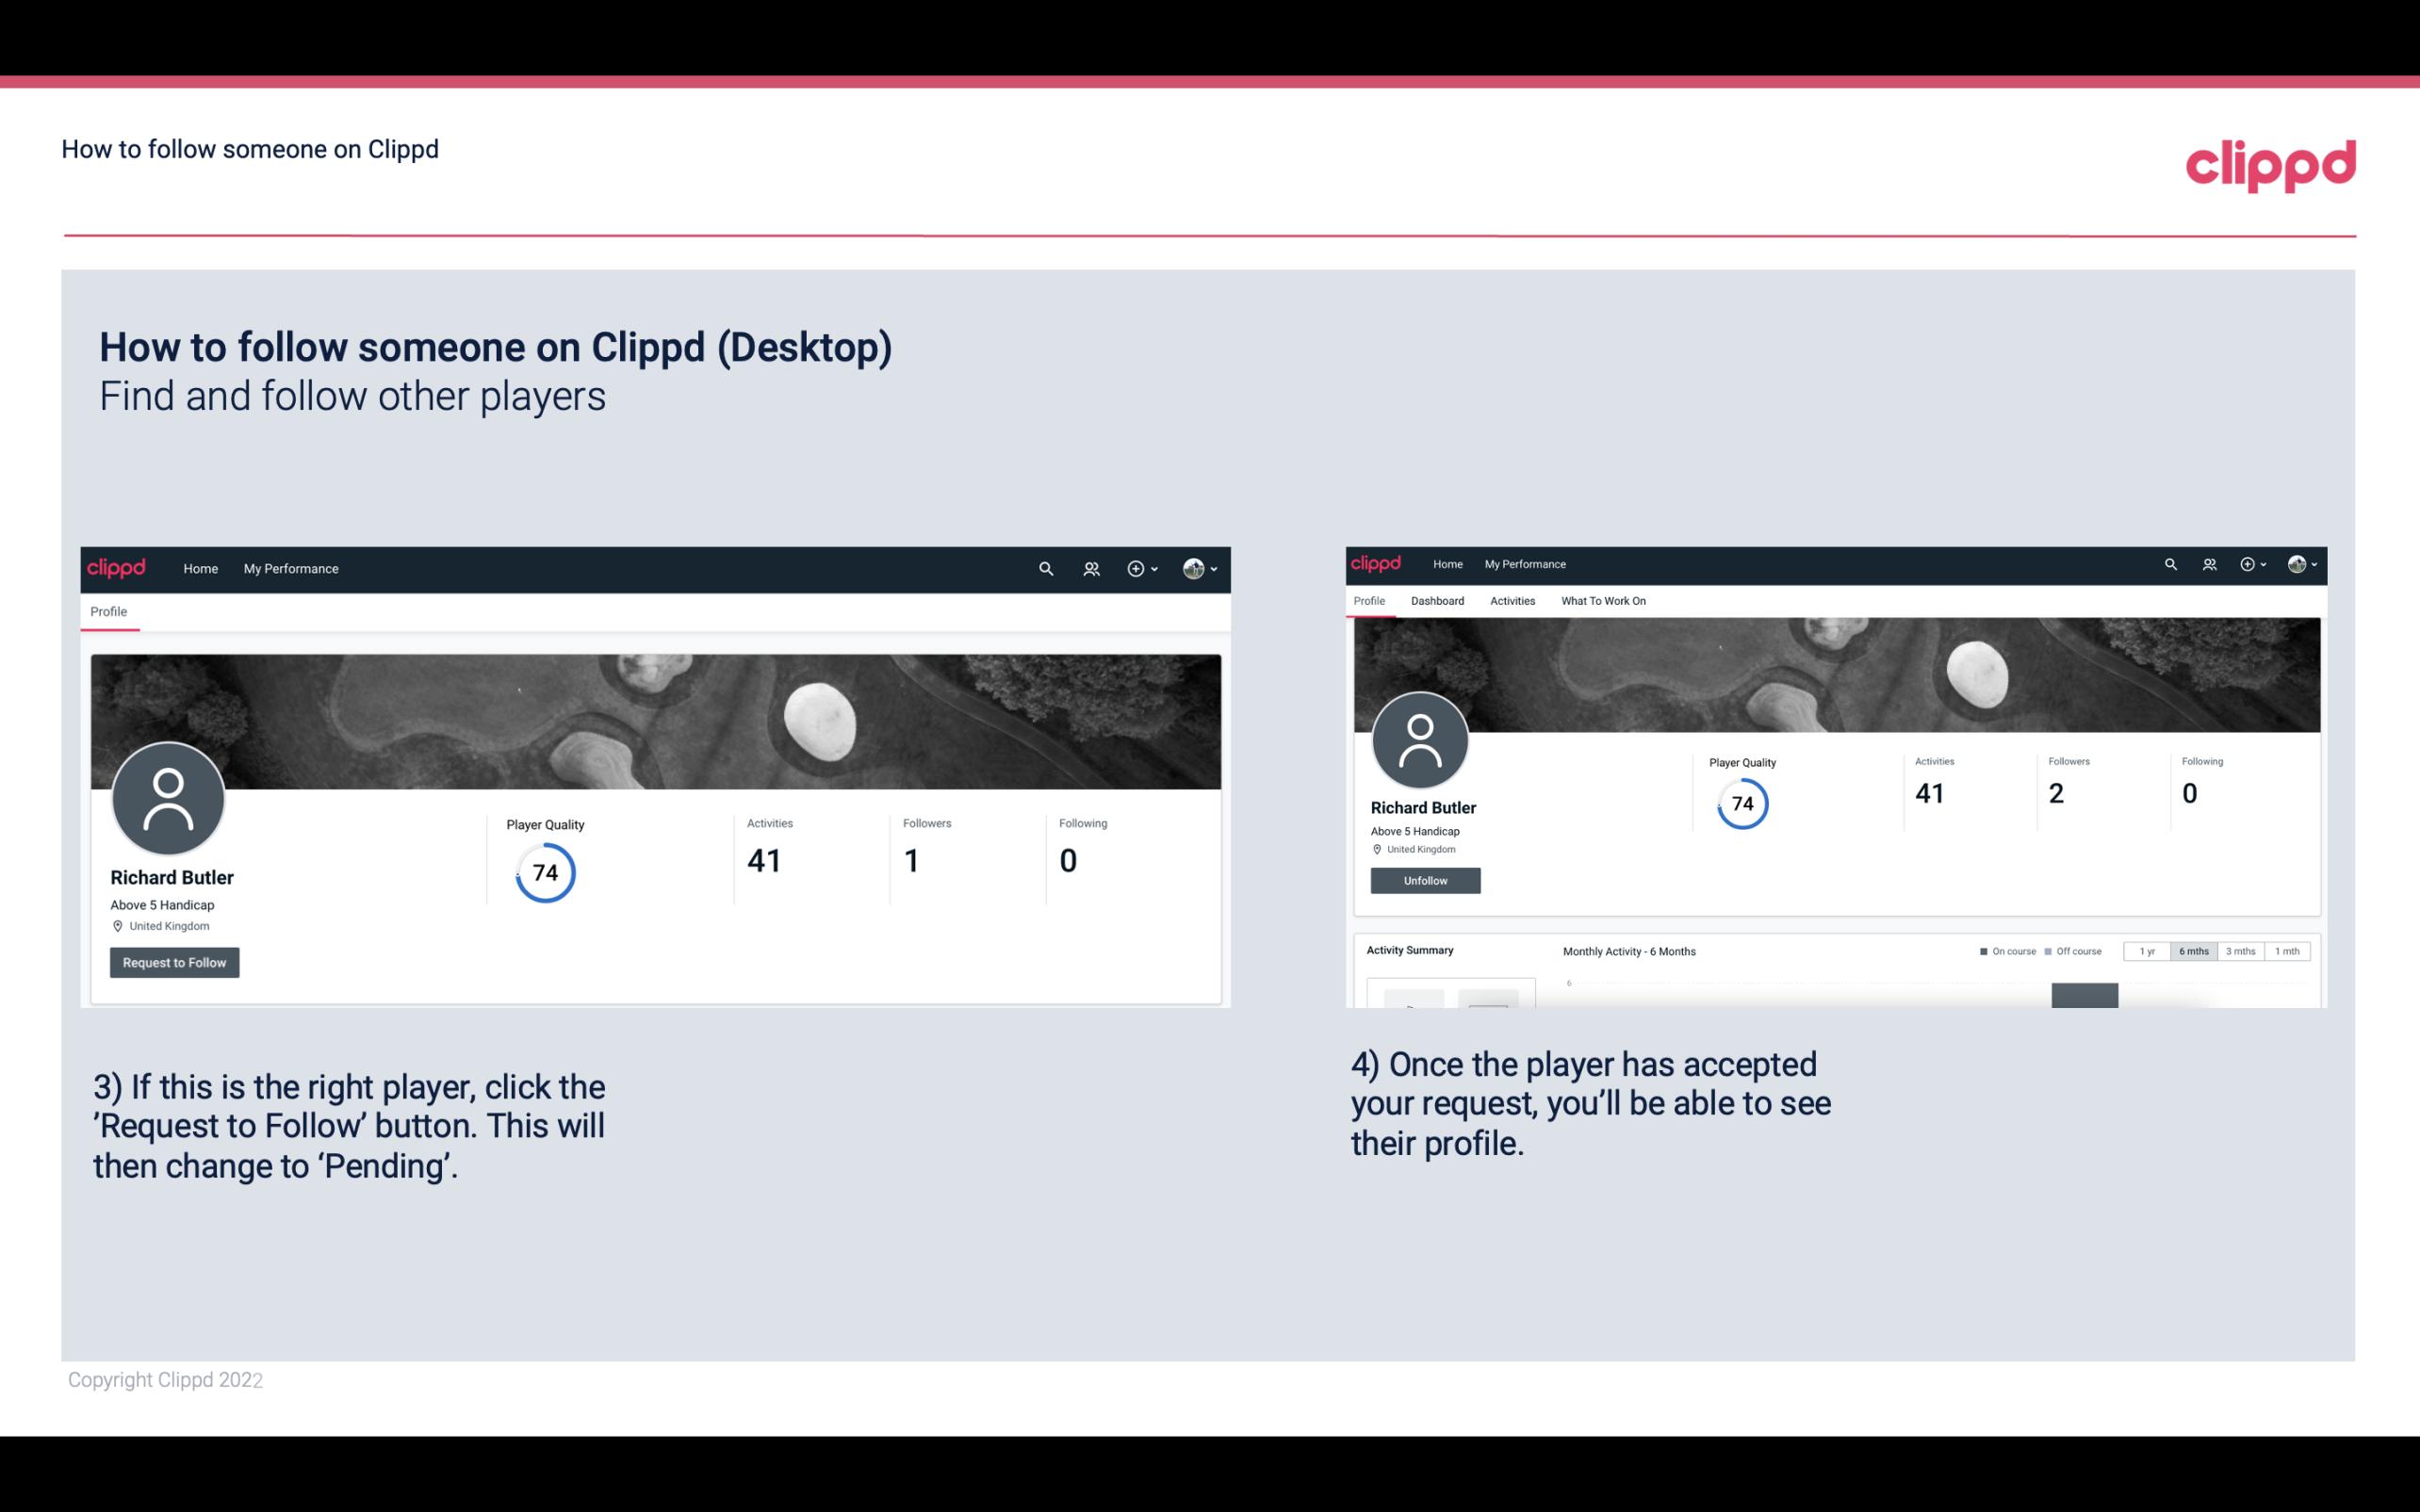Screen dimensions: 2420x1512
Task: Click the Player Quality score circle 74
Action: (x=544, y=872)
